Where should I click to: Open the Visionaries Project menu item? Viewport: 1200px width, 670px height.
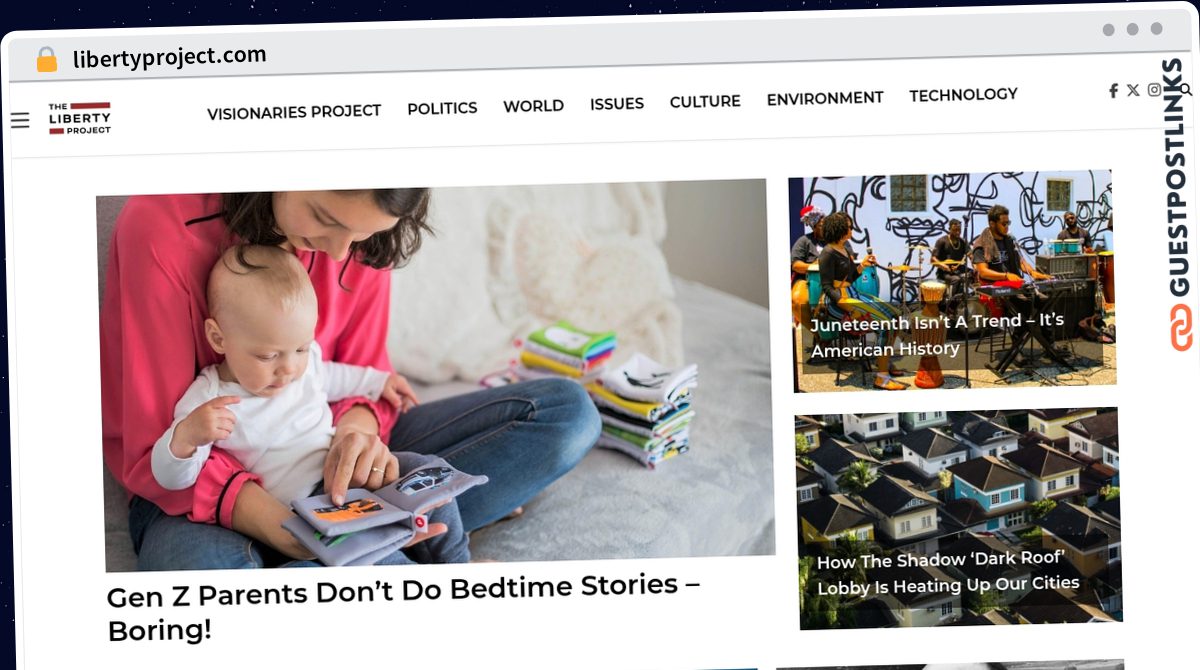[x=294, y=112]
